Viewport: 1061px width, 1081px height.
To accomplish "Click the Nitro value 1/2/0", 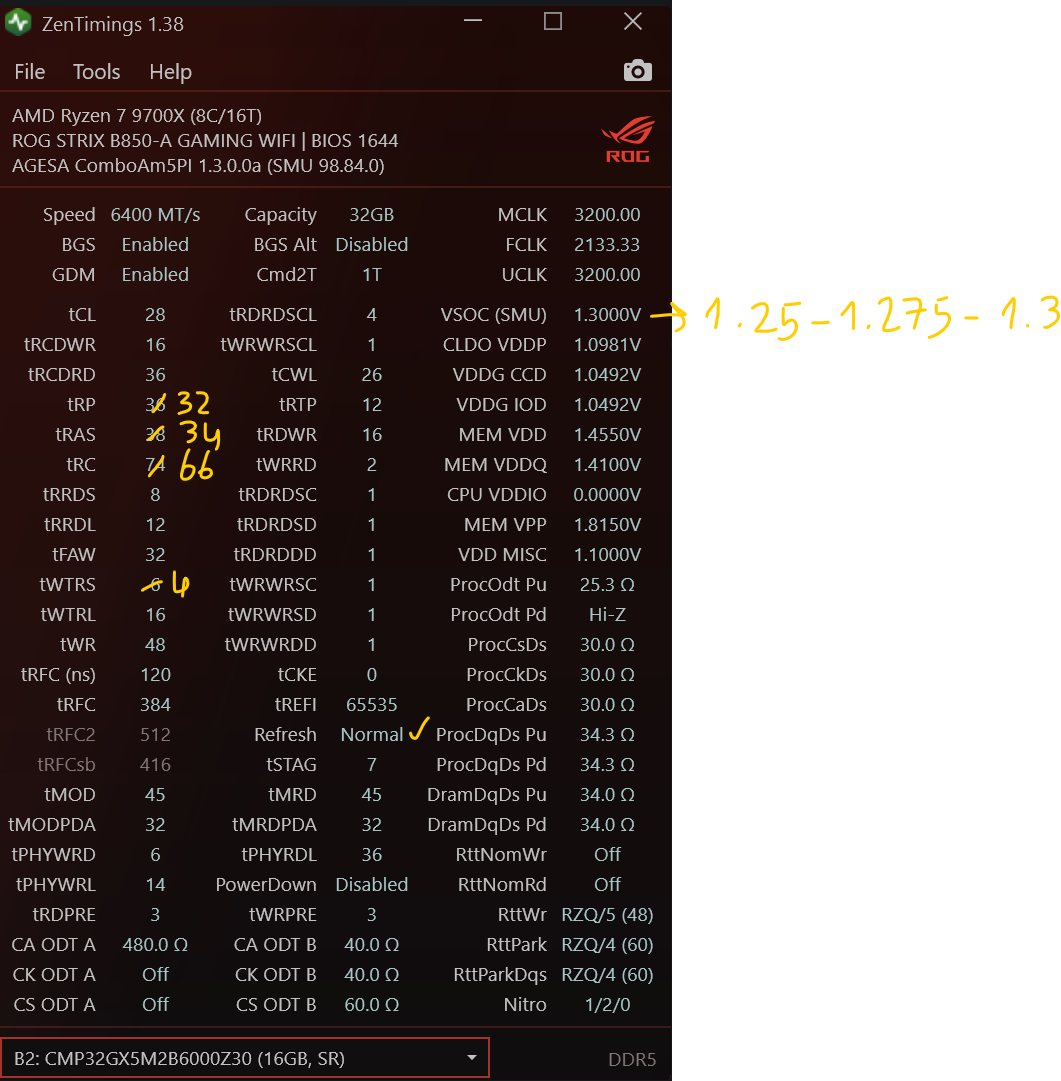I will (607, 1004).
